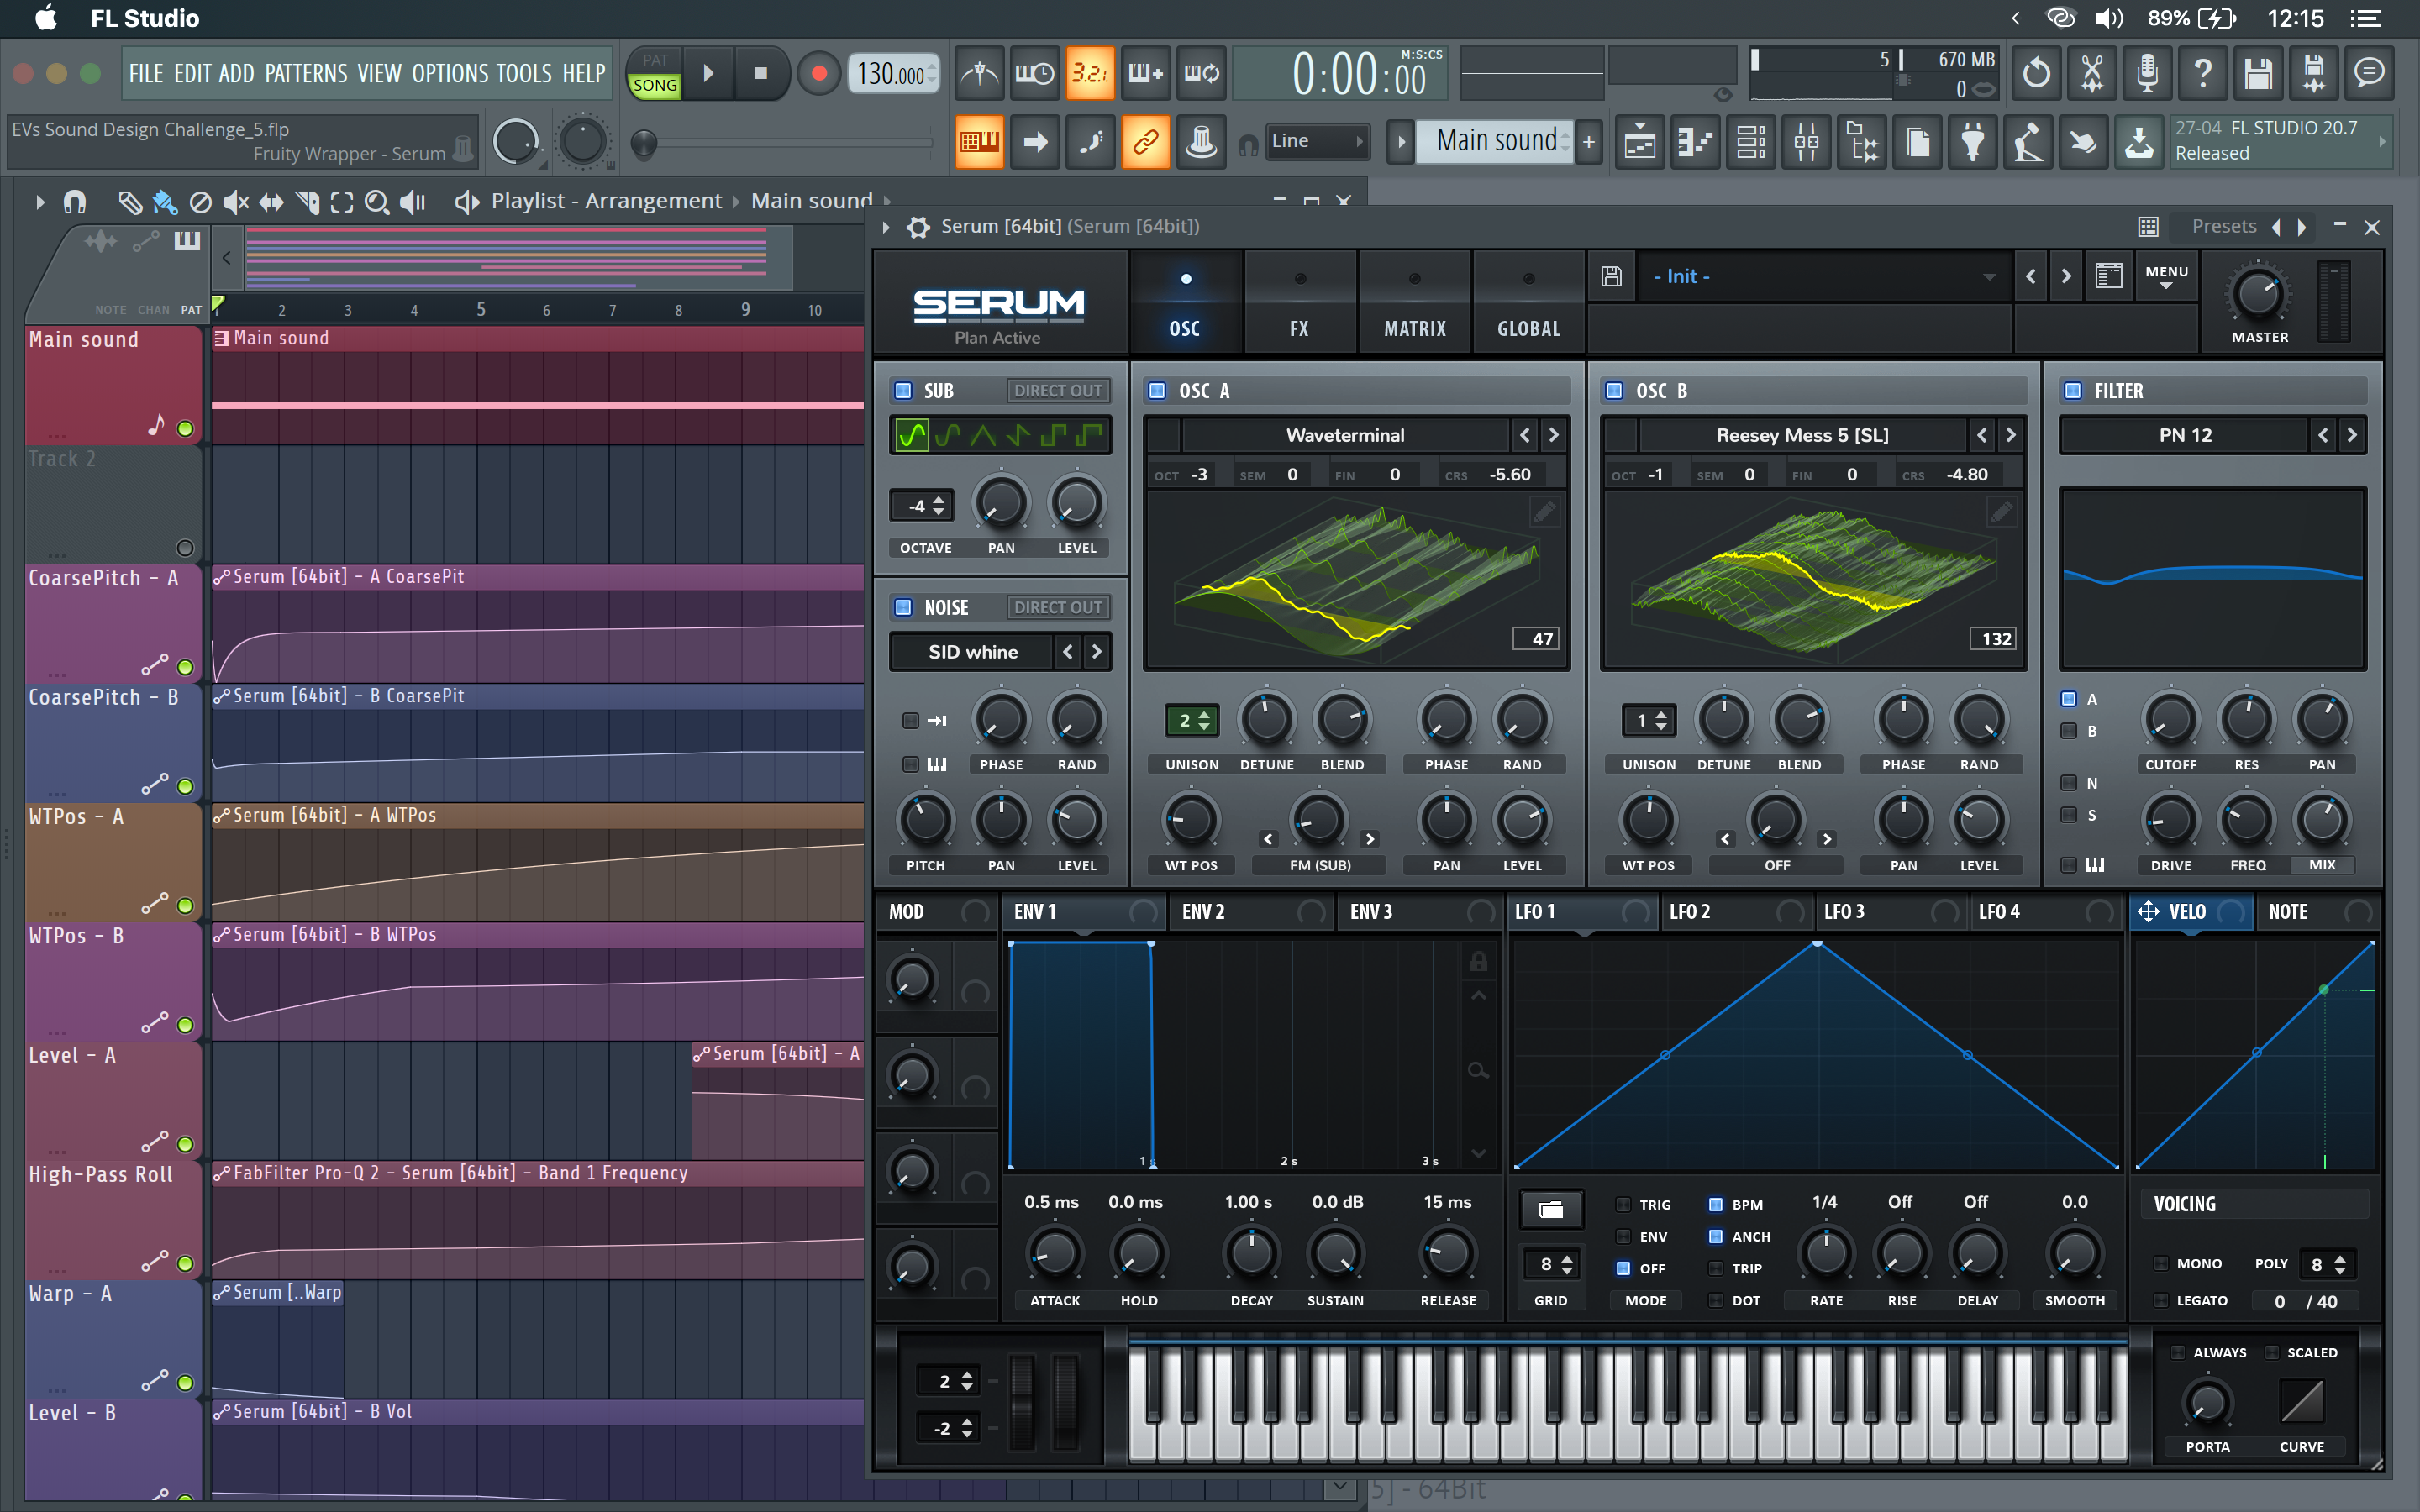
Task: Toggle the LFO BPM sync checkbox
Action: click(x=1715, y=1204)
